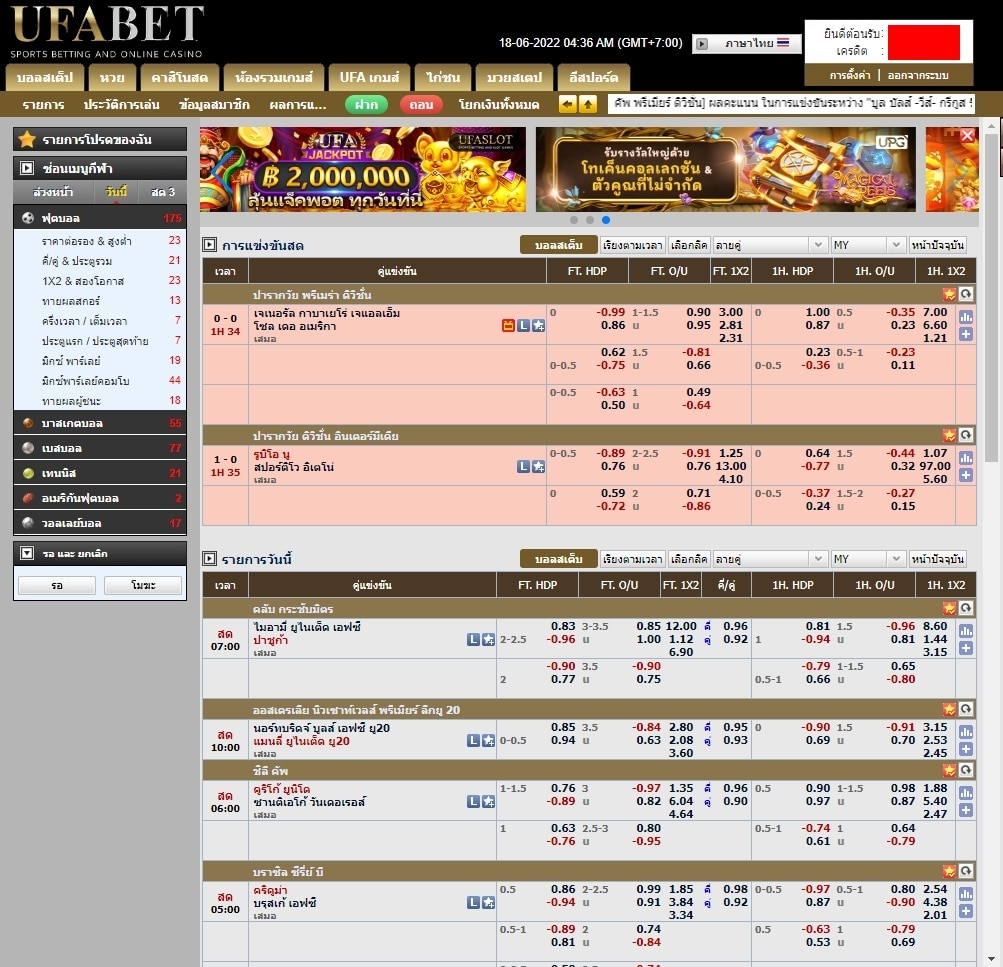Image resolution: width=1003 pixels, height=967 pixels.
Task: Collapse the Waiting and Cancelled bets panel
Action: [27, 553]
